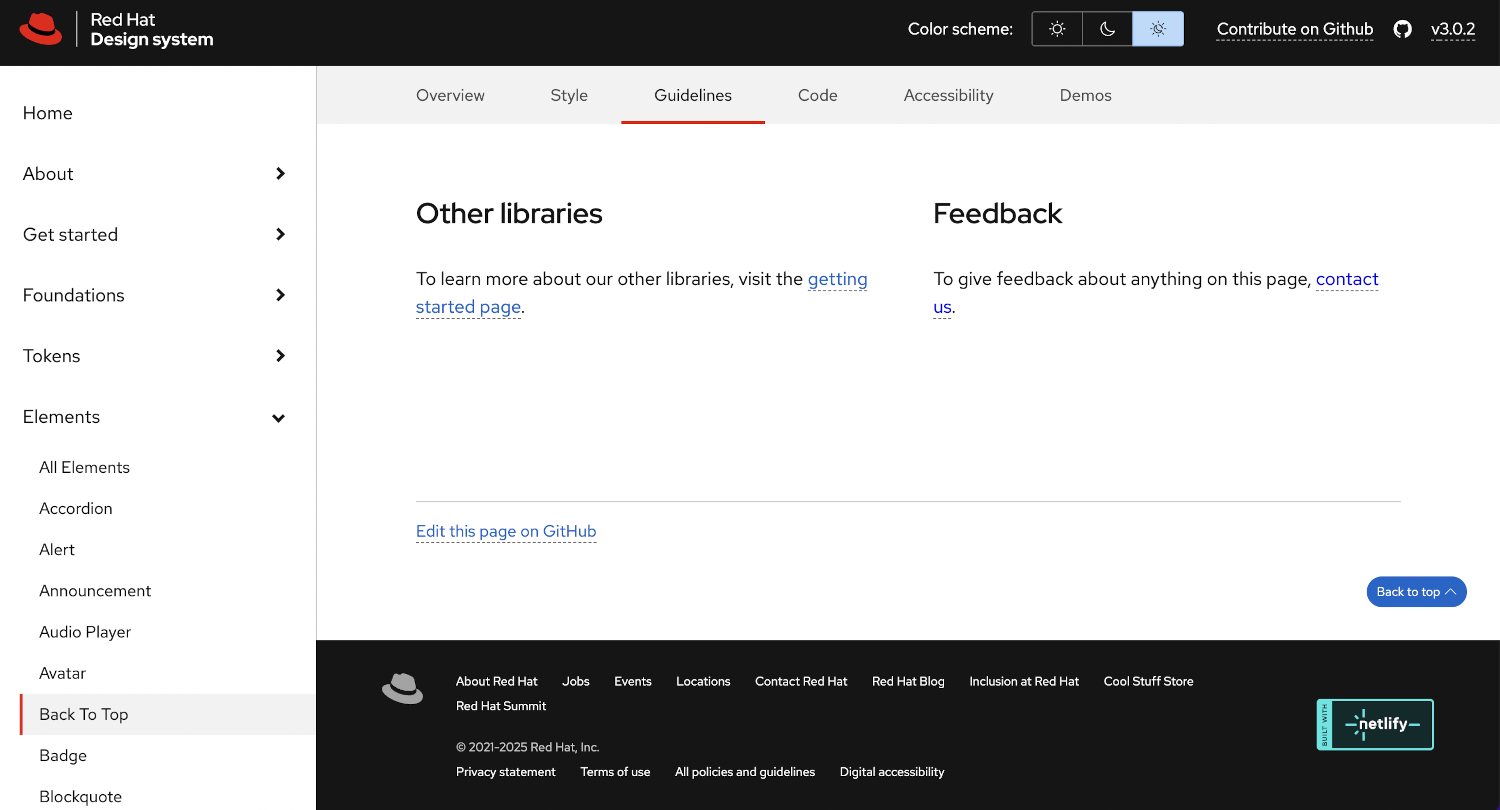Click Locations in the footer

[703, 681]
